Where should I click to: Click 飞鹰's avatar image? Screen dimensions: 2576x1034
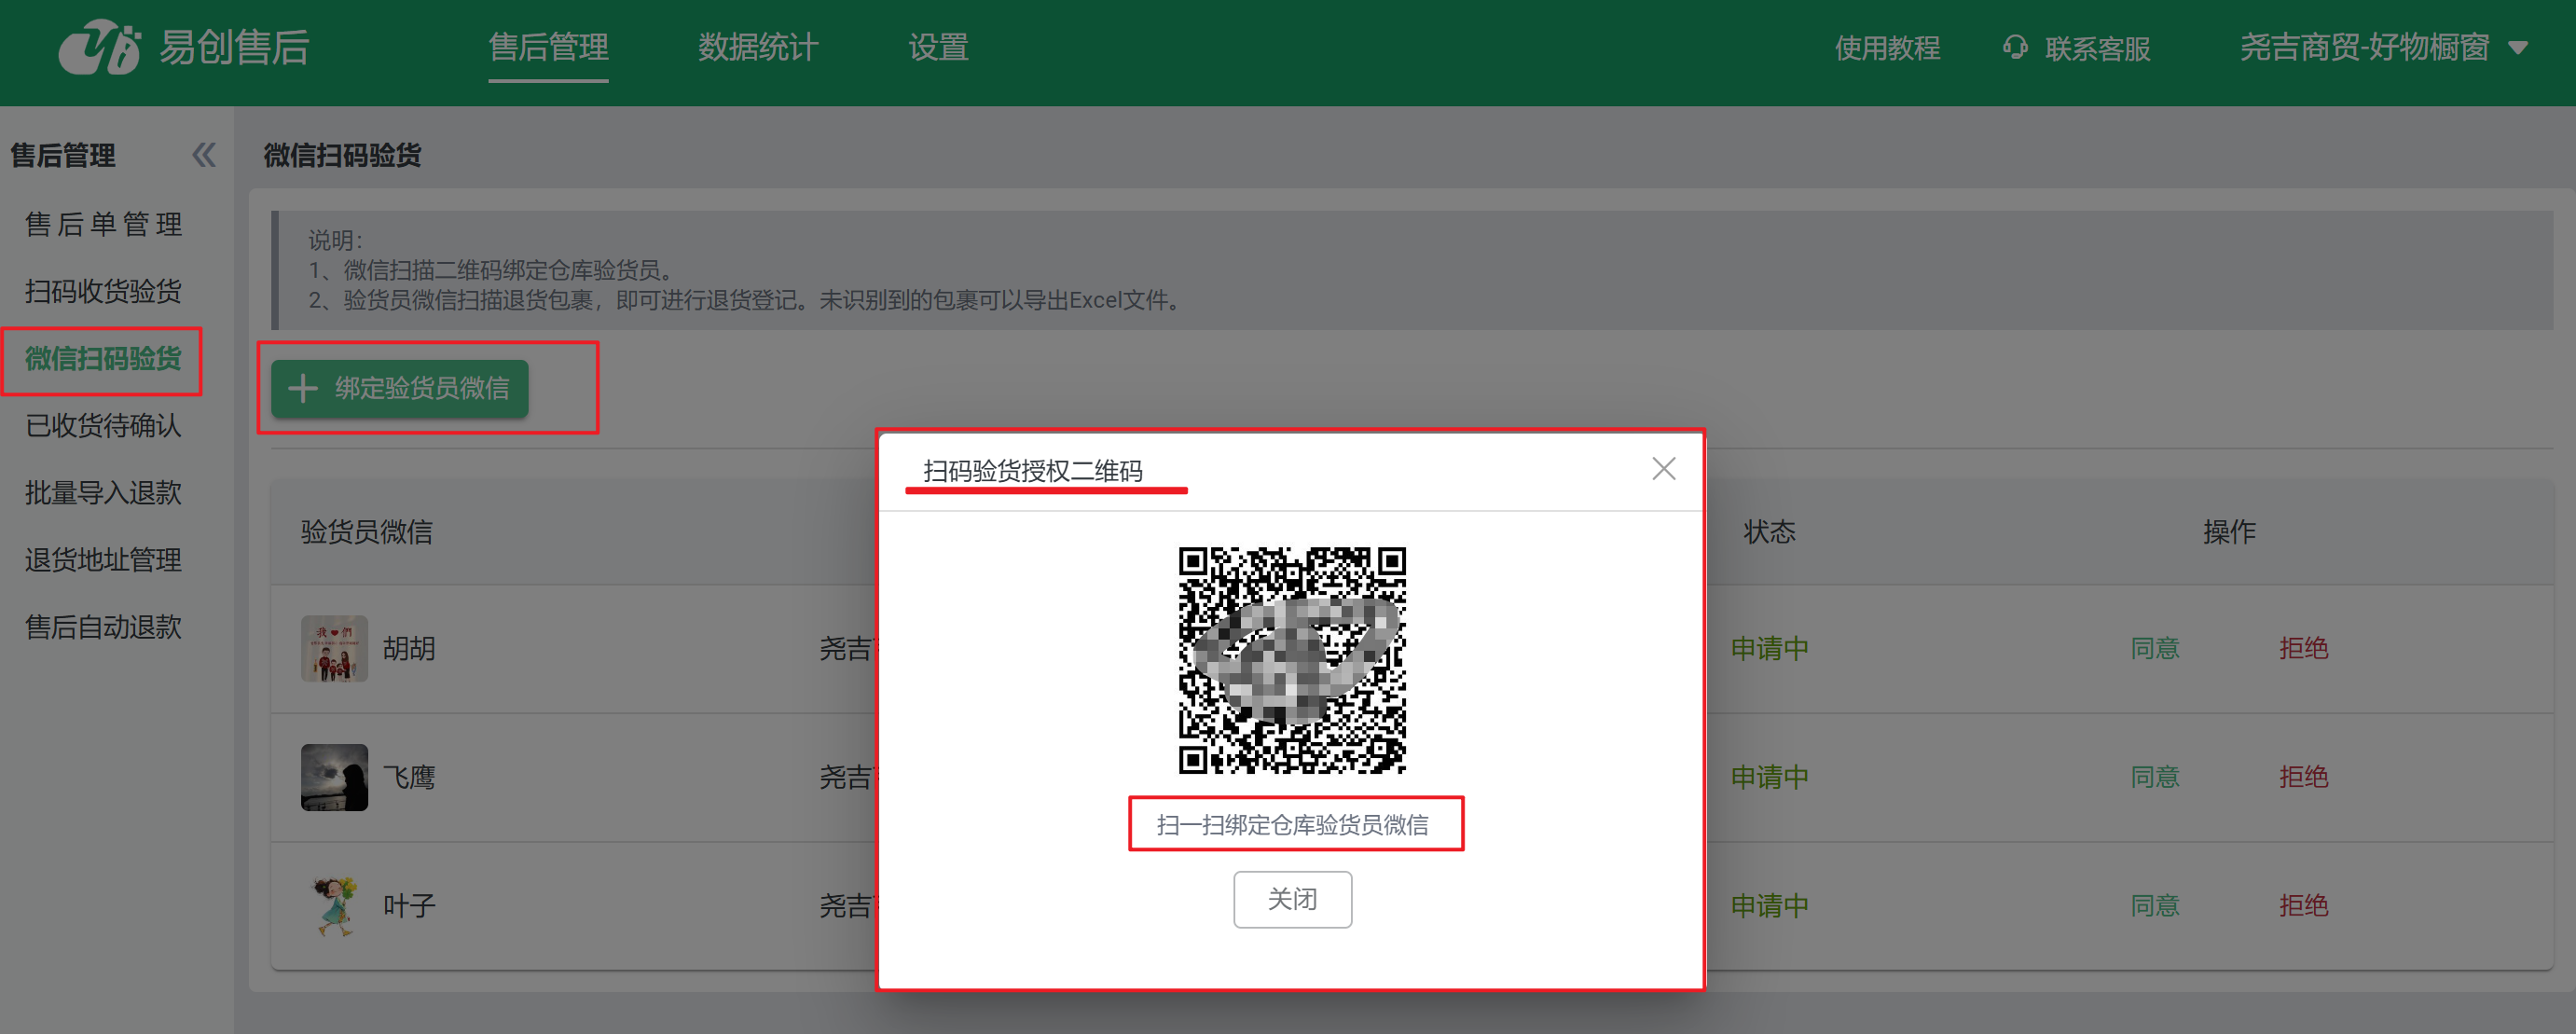tap(334, 777)
